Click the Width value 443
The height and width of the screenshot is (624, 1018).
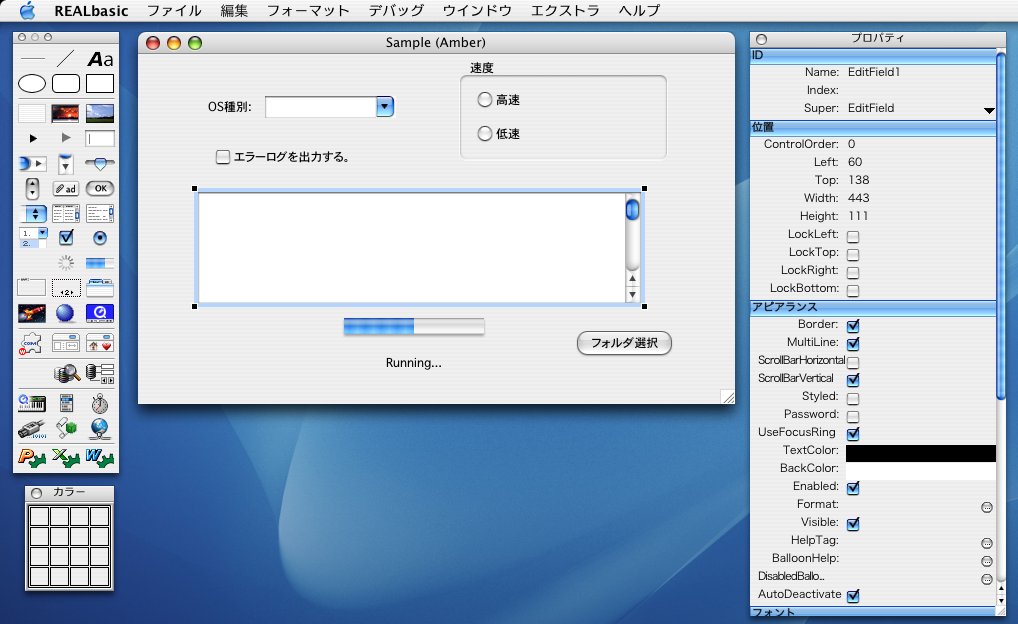858,198
